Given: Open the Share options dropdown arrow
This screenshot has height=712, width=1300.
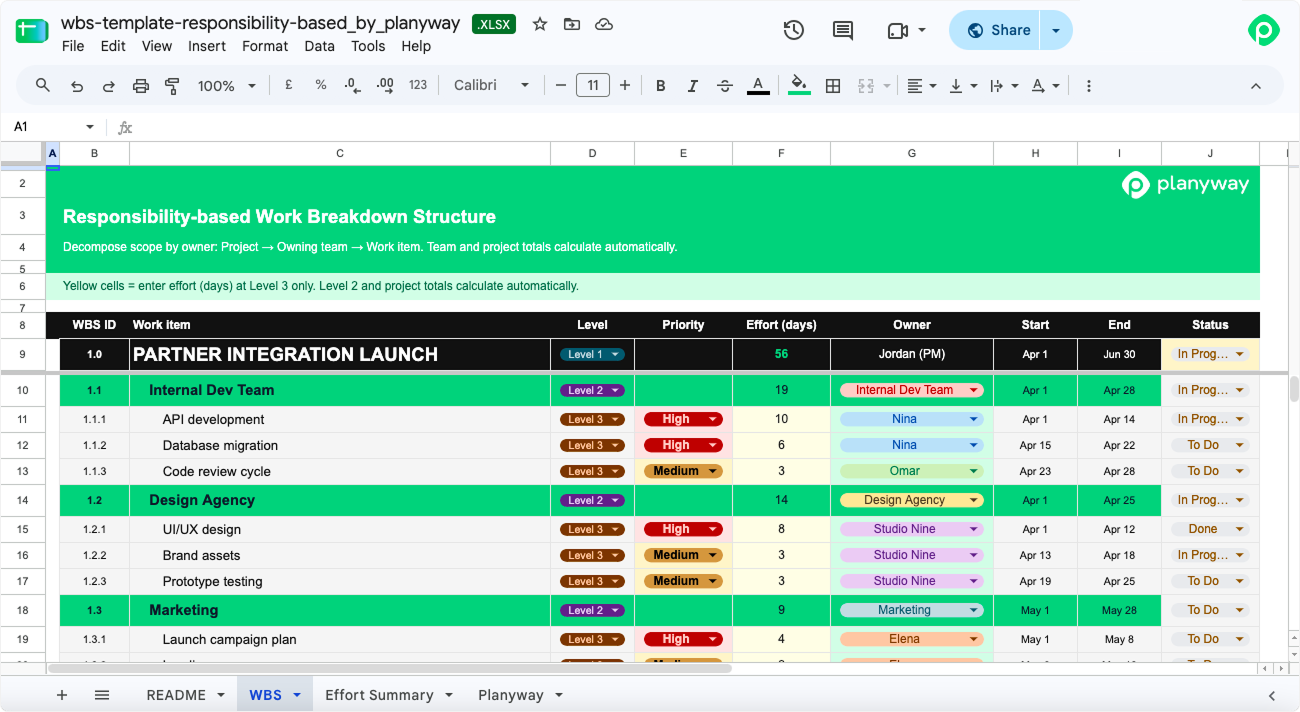Looking at the screenshot, I should pyautogui.click(x=1056, y=30).
